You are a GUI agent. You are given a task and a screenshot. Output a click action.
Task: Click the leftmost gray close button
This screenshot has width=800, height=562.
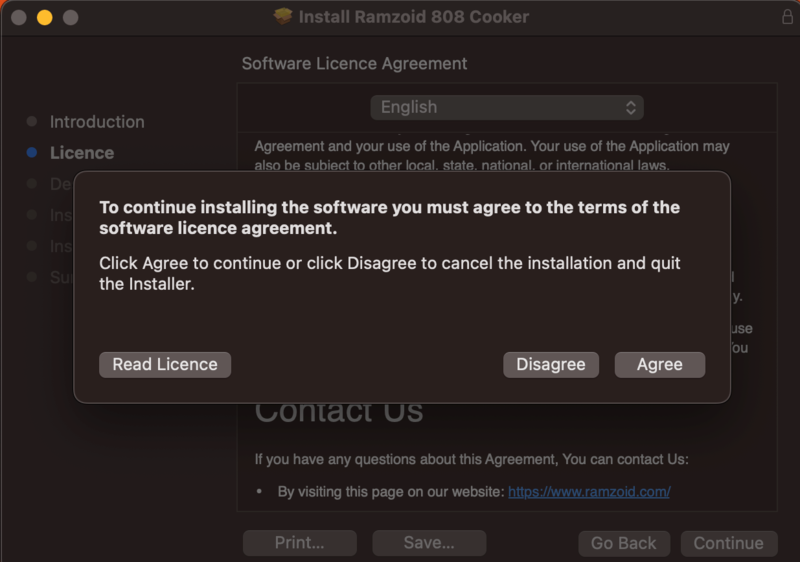coord(18,17)
